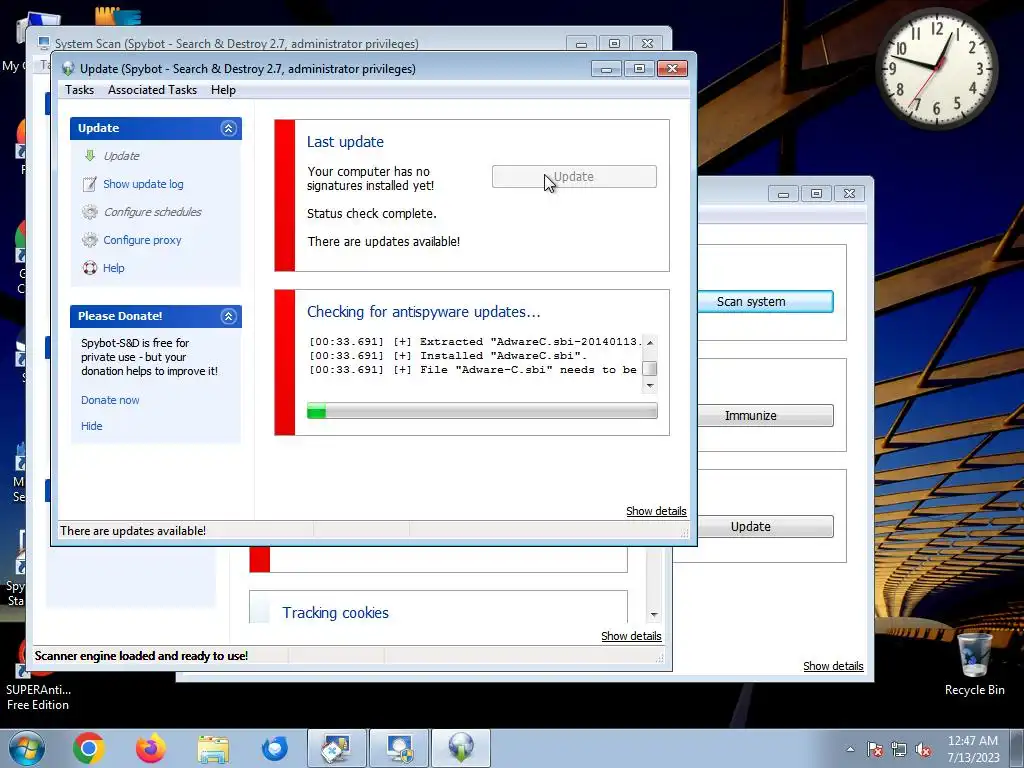Open File Explorer from taskbar
The image size is (1024, 768).
coord(213,748)
